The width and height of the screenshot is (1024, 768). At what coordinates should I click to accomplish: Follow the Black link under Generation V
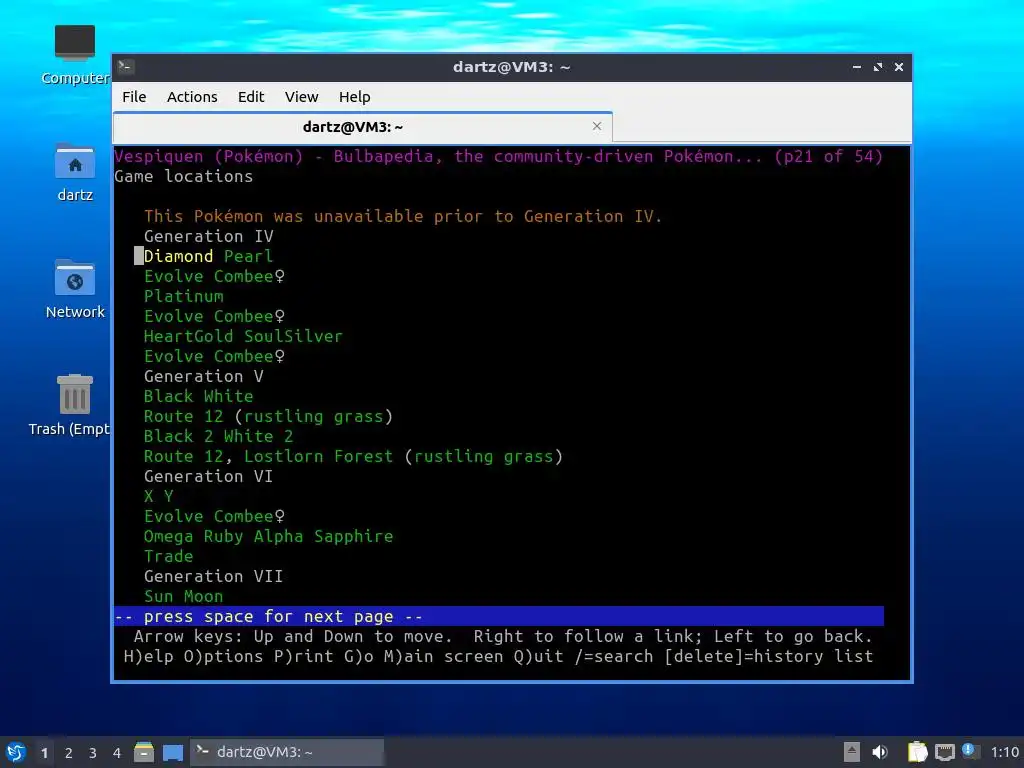coord(168,396)
